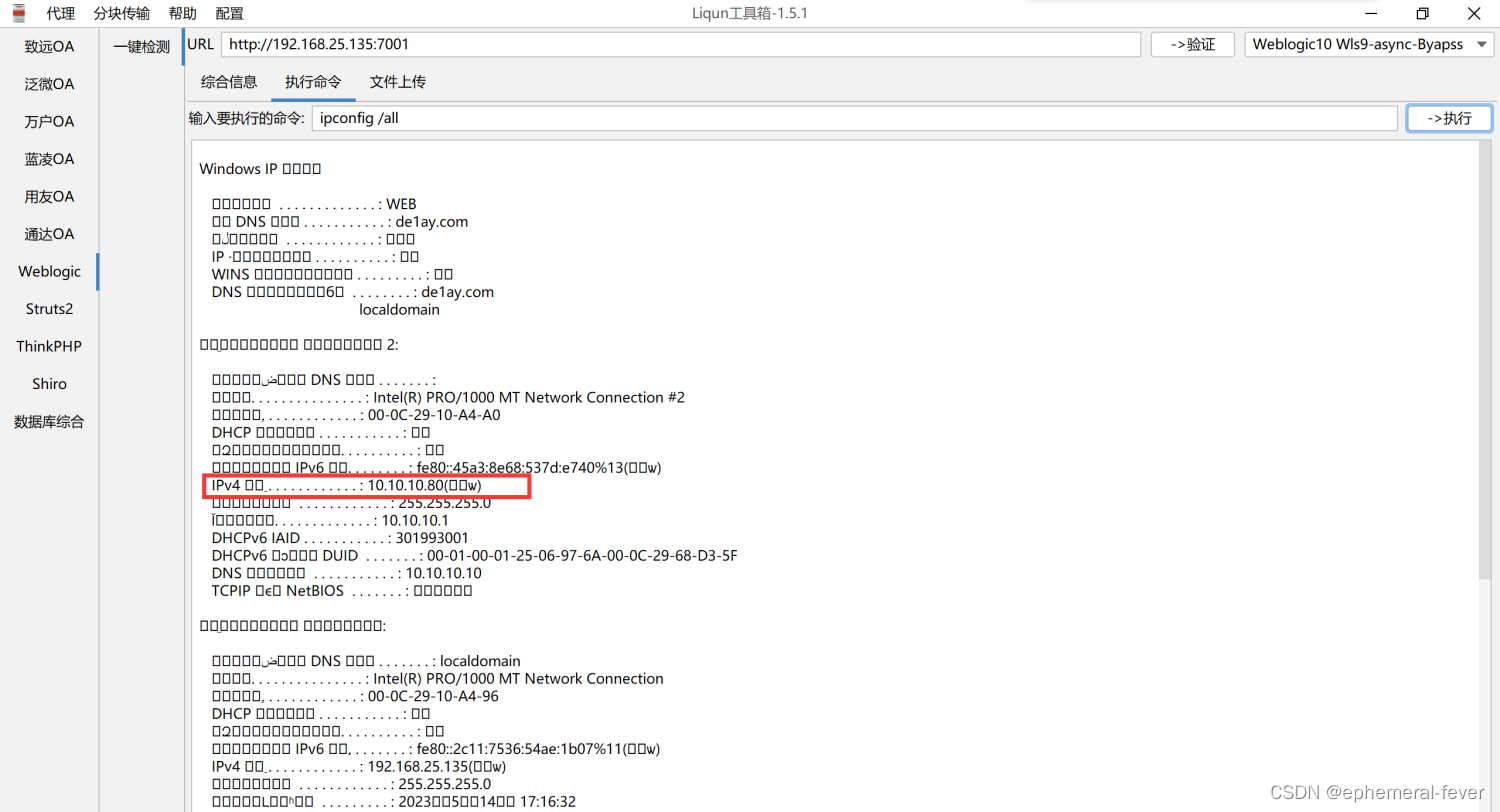
Task: Click the DNS server 10.10.10.10 line
Action: click(x=347, y=573)
